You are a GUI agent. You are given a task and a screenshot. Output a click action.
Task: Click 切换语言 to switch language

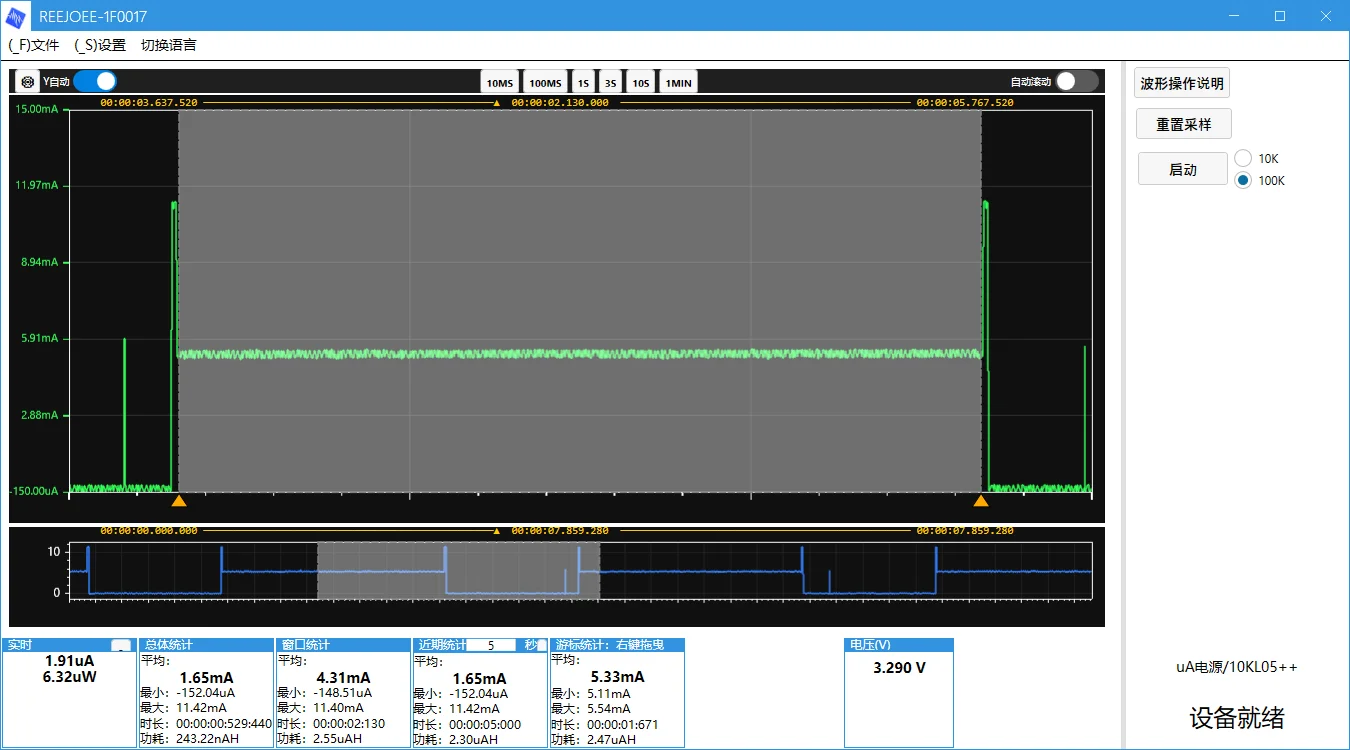(168, 45)
